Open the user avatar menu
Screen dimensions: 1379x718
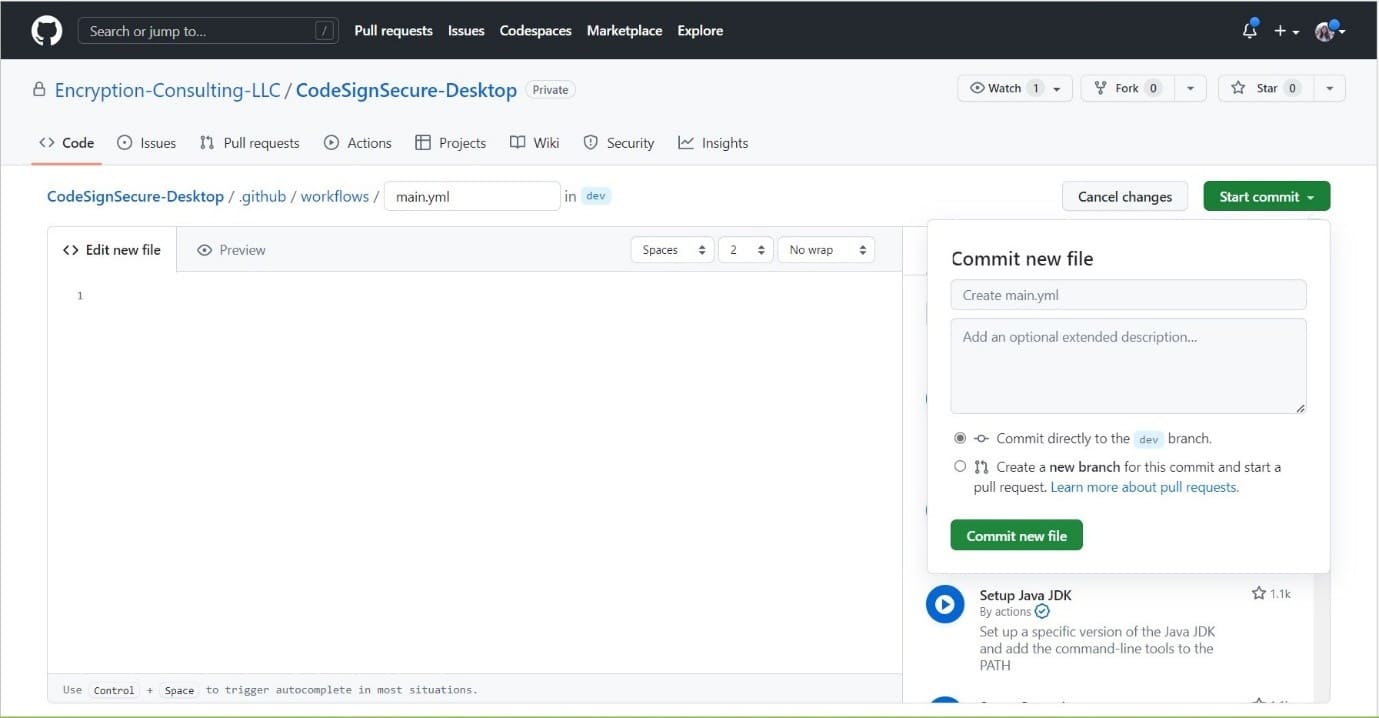[x=1330, y=31]
